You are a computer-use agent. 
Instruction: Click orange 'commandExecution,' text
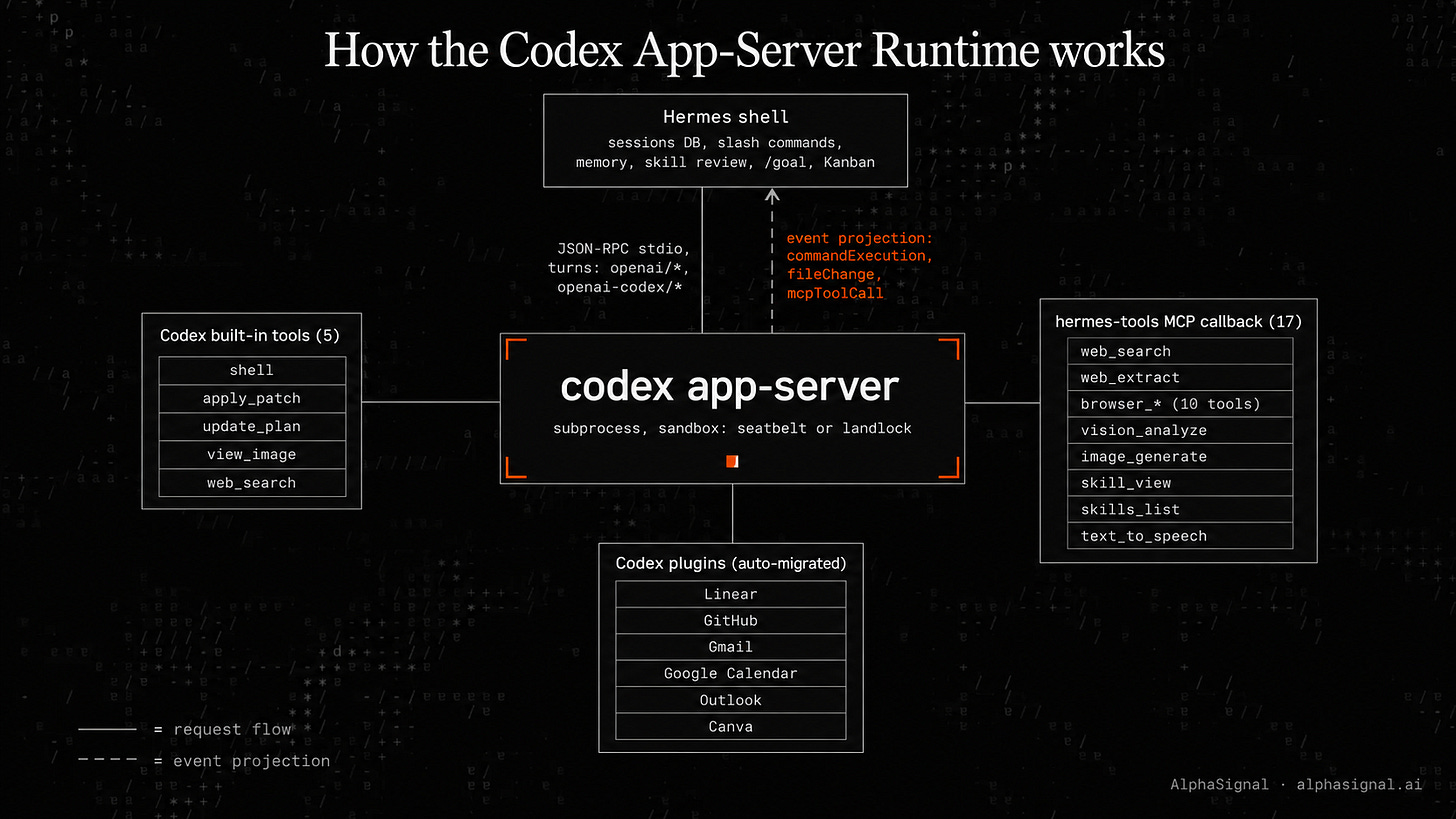pos(859,257)
